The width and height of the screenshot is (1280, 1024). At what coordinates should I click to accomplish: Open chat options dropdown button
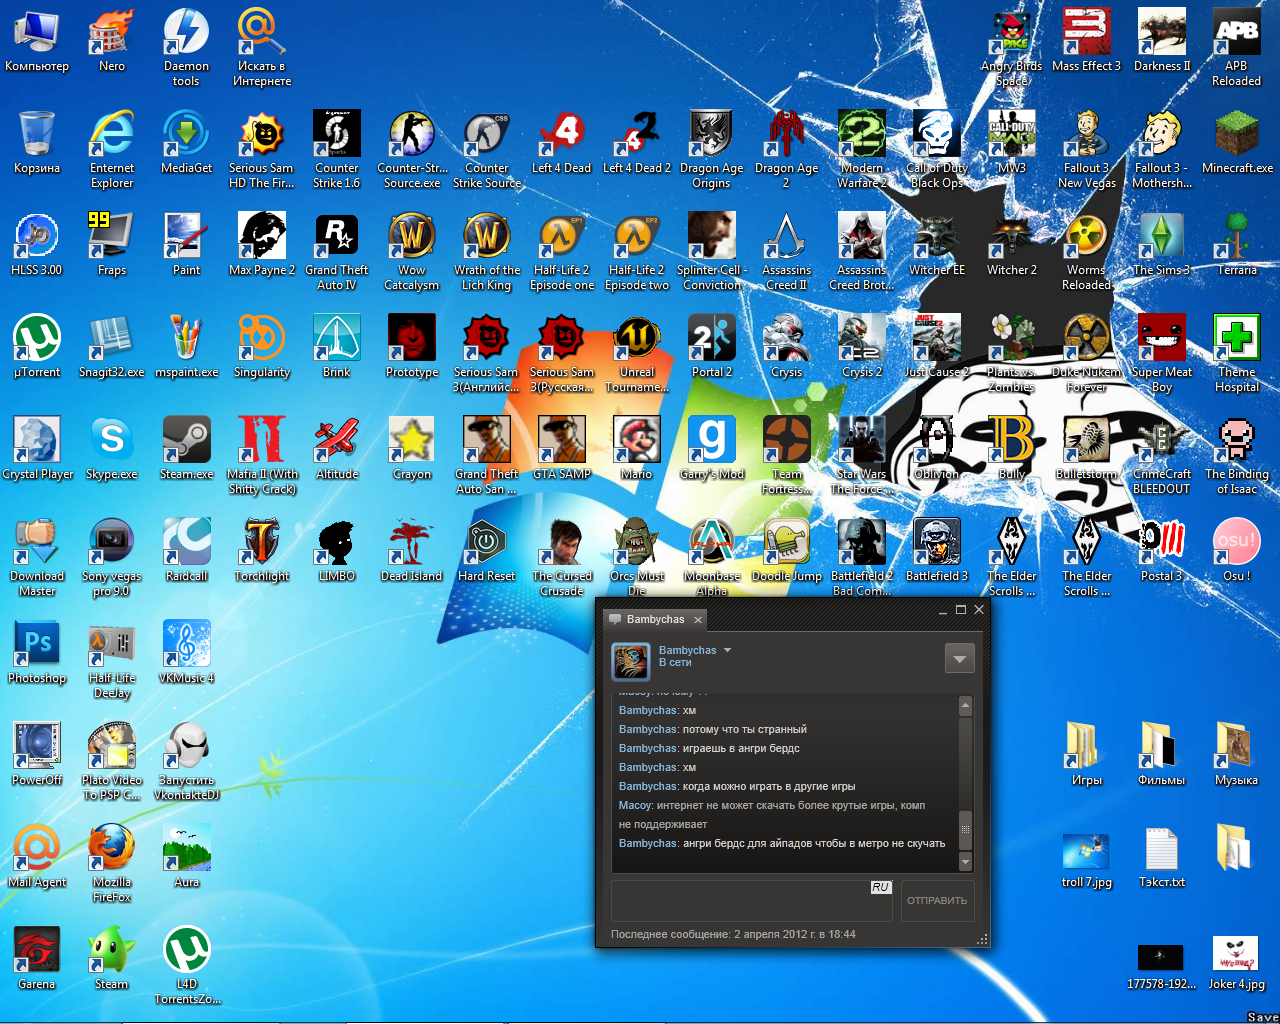click(960, 658)
